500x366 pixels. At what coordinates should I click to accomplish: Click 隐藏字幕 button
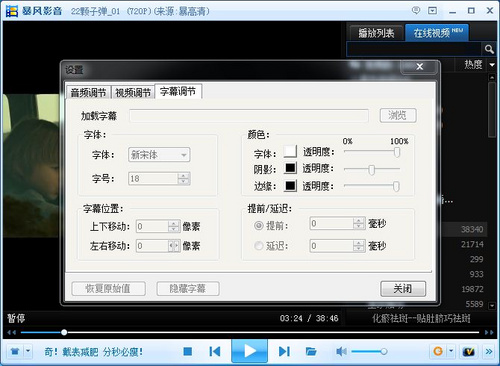(188, 288)
